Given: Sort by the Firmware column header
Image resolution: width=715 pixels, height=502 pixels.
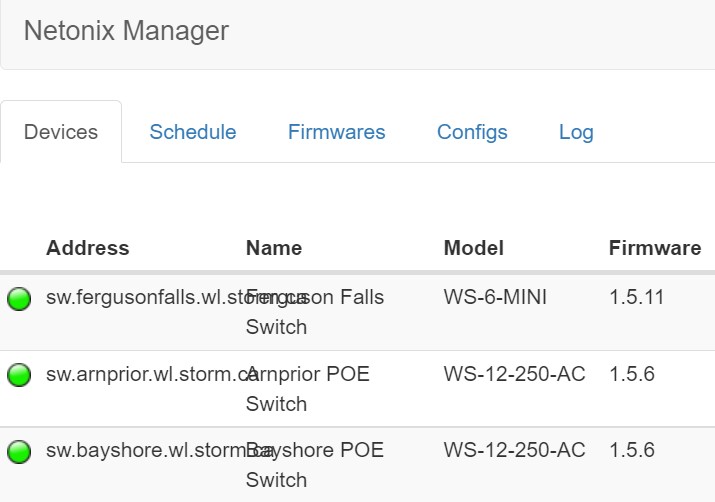Looking at the screenshot, I should tap(655, 248).
